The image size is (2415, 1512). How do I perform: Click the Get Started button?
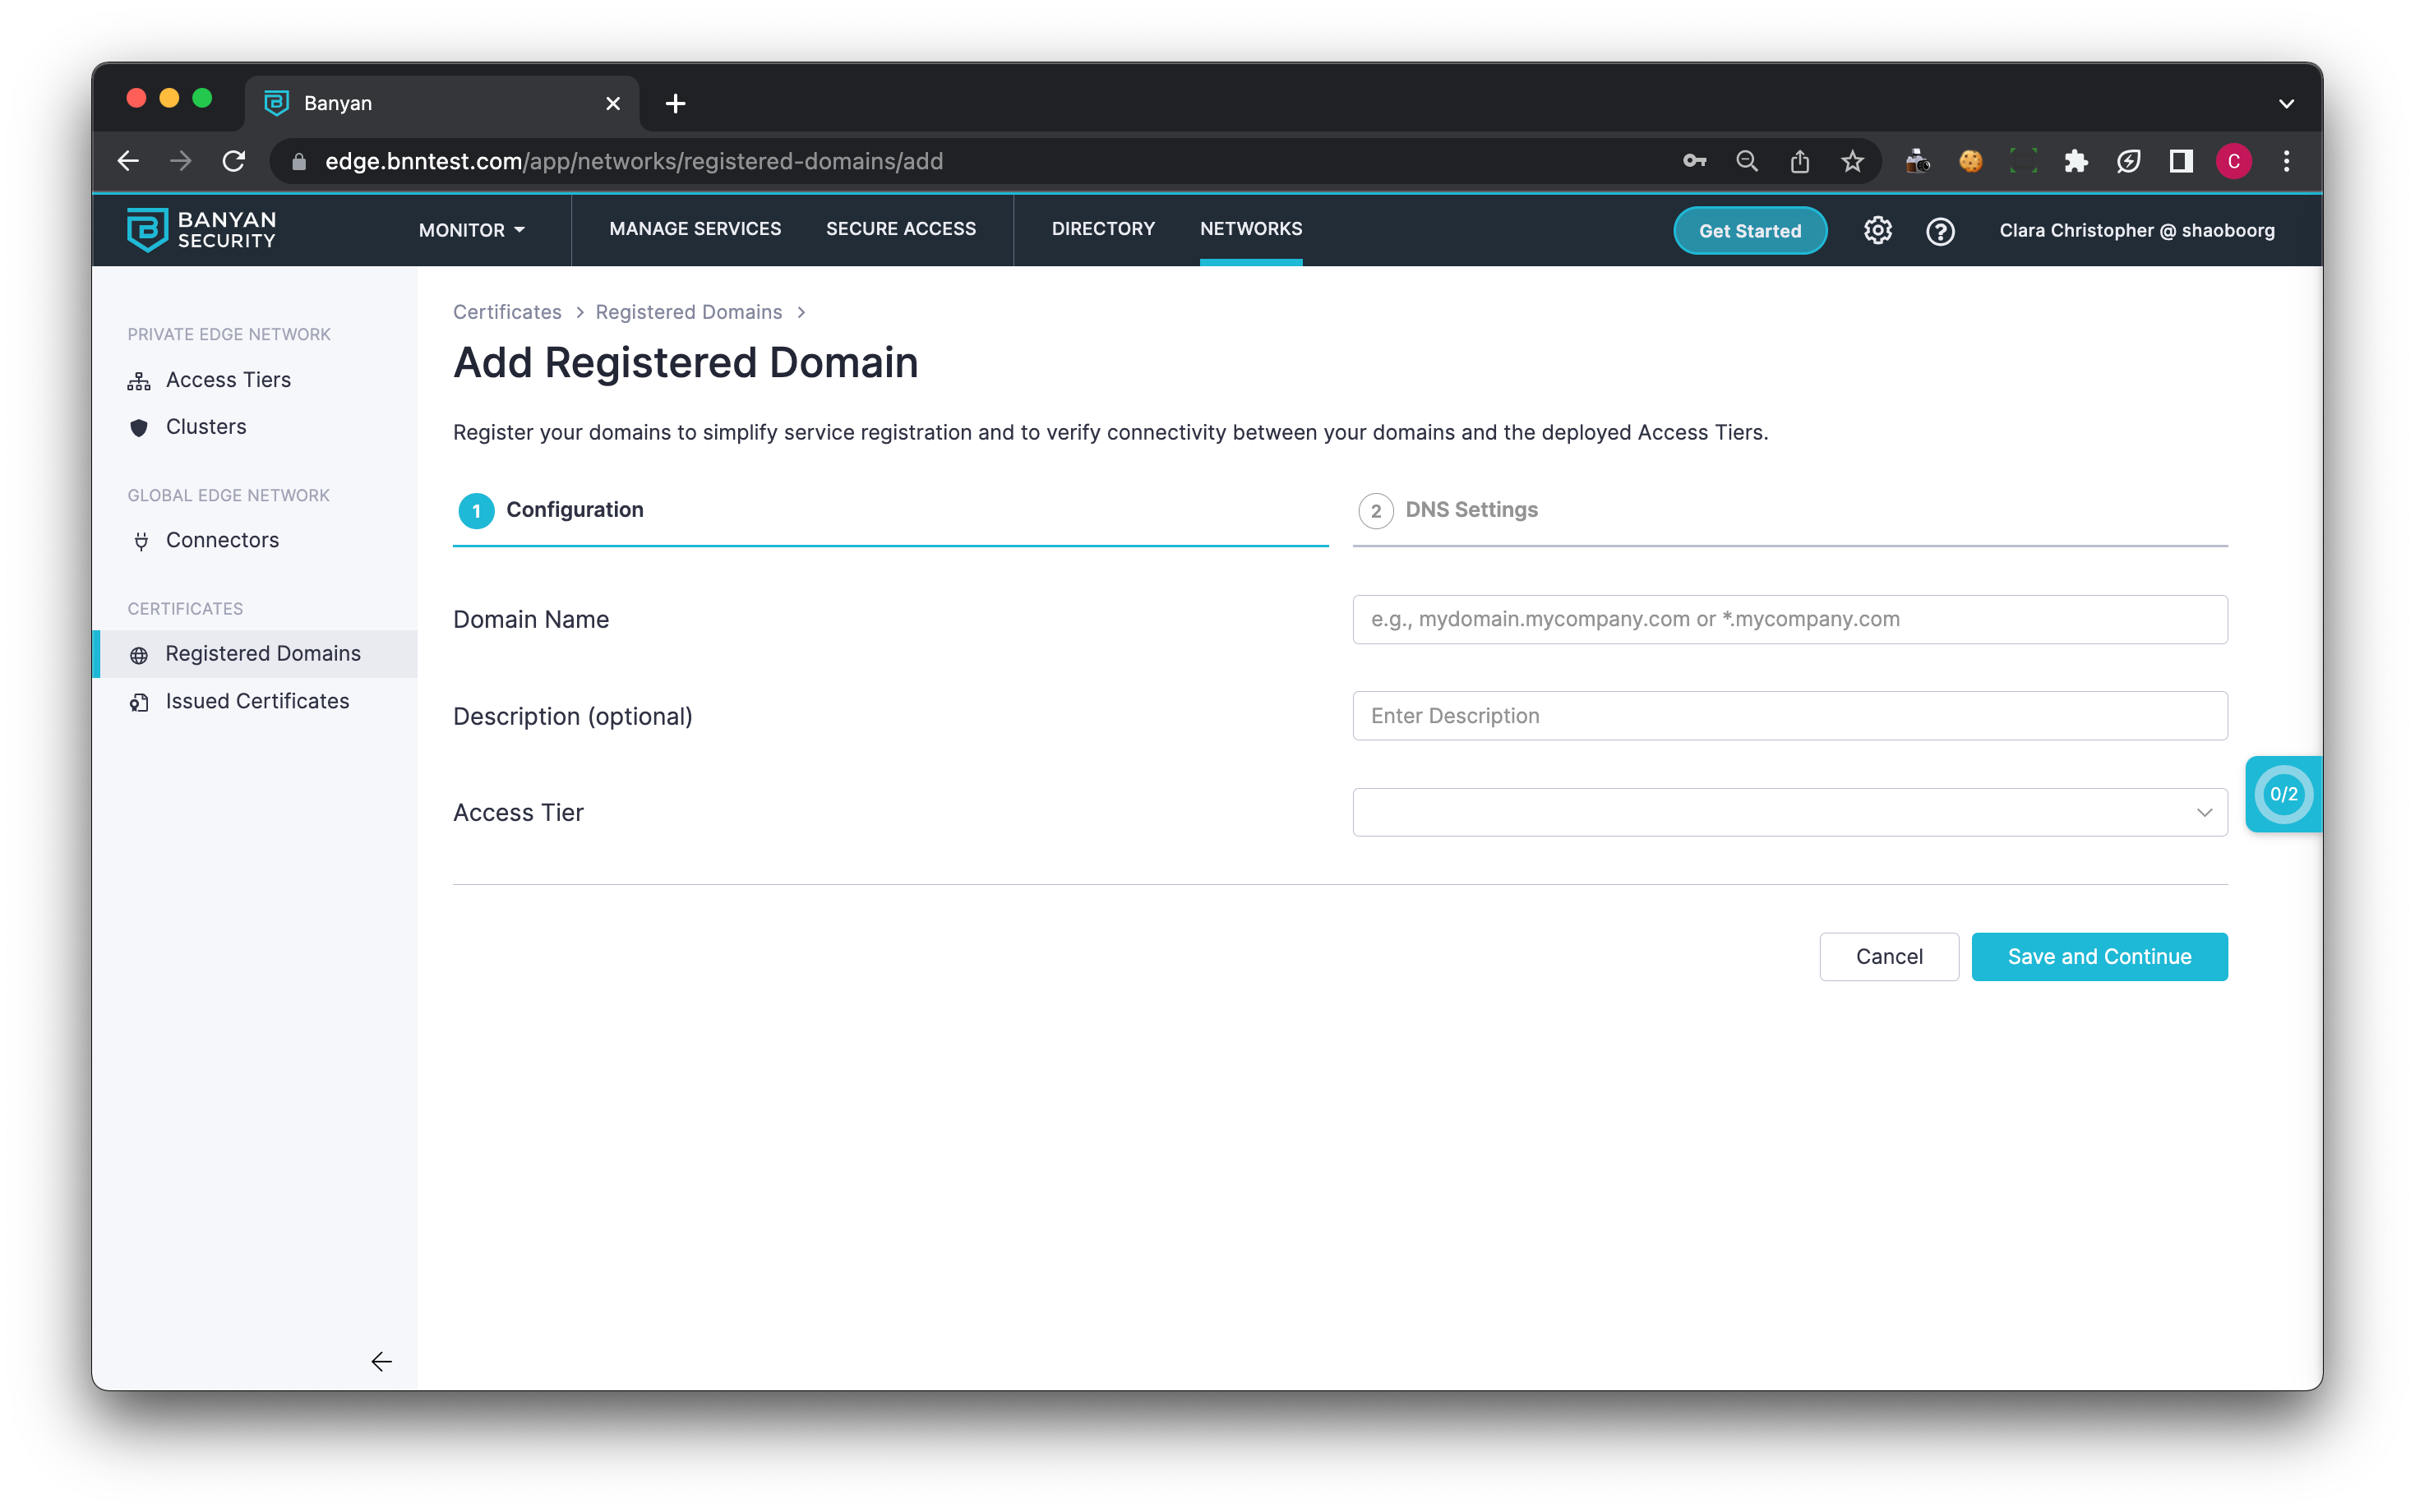point(1749,231)
